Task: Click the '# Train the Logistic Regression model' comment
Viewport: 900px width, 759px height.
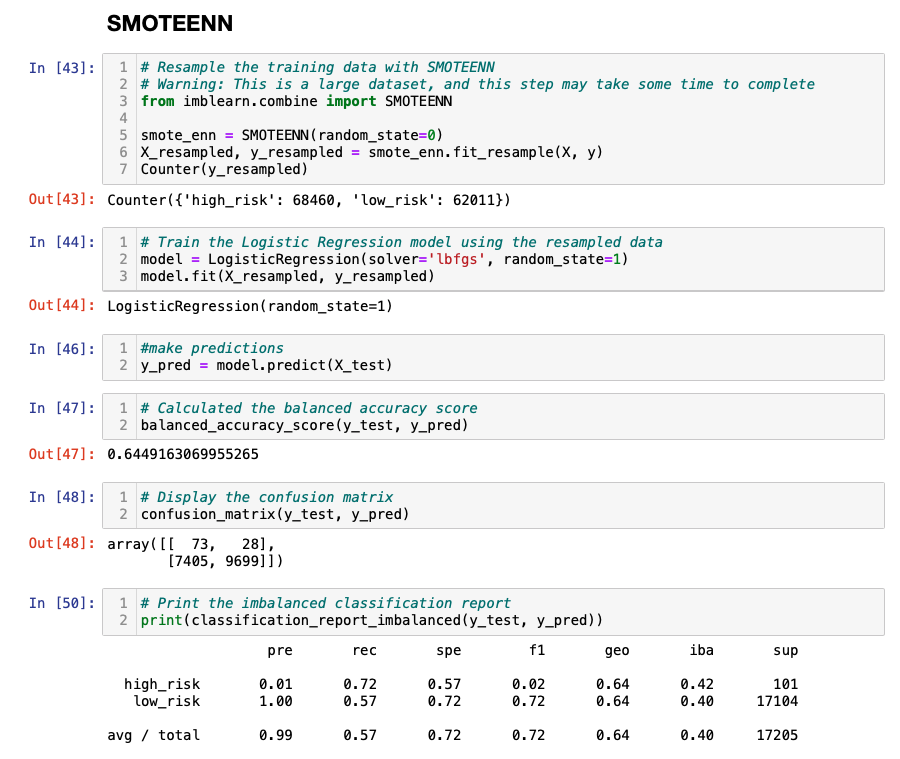Action: [x=402, y=242]
